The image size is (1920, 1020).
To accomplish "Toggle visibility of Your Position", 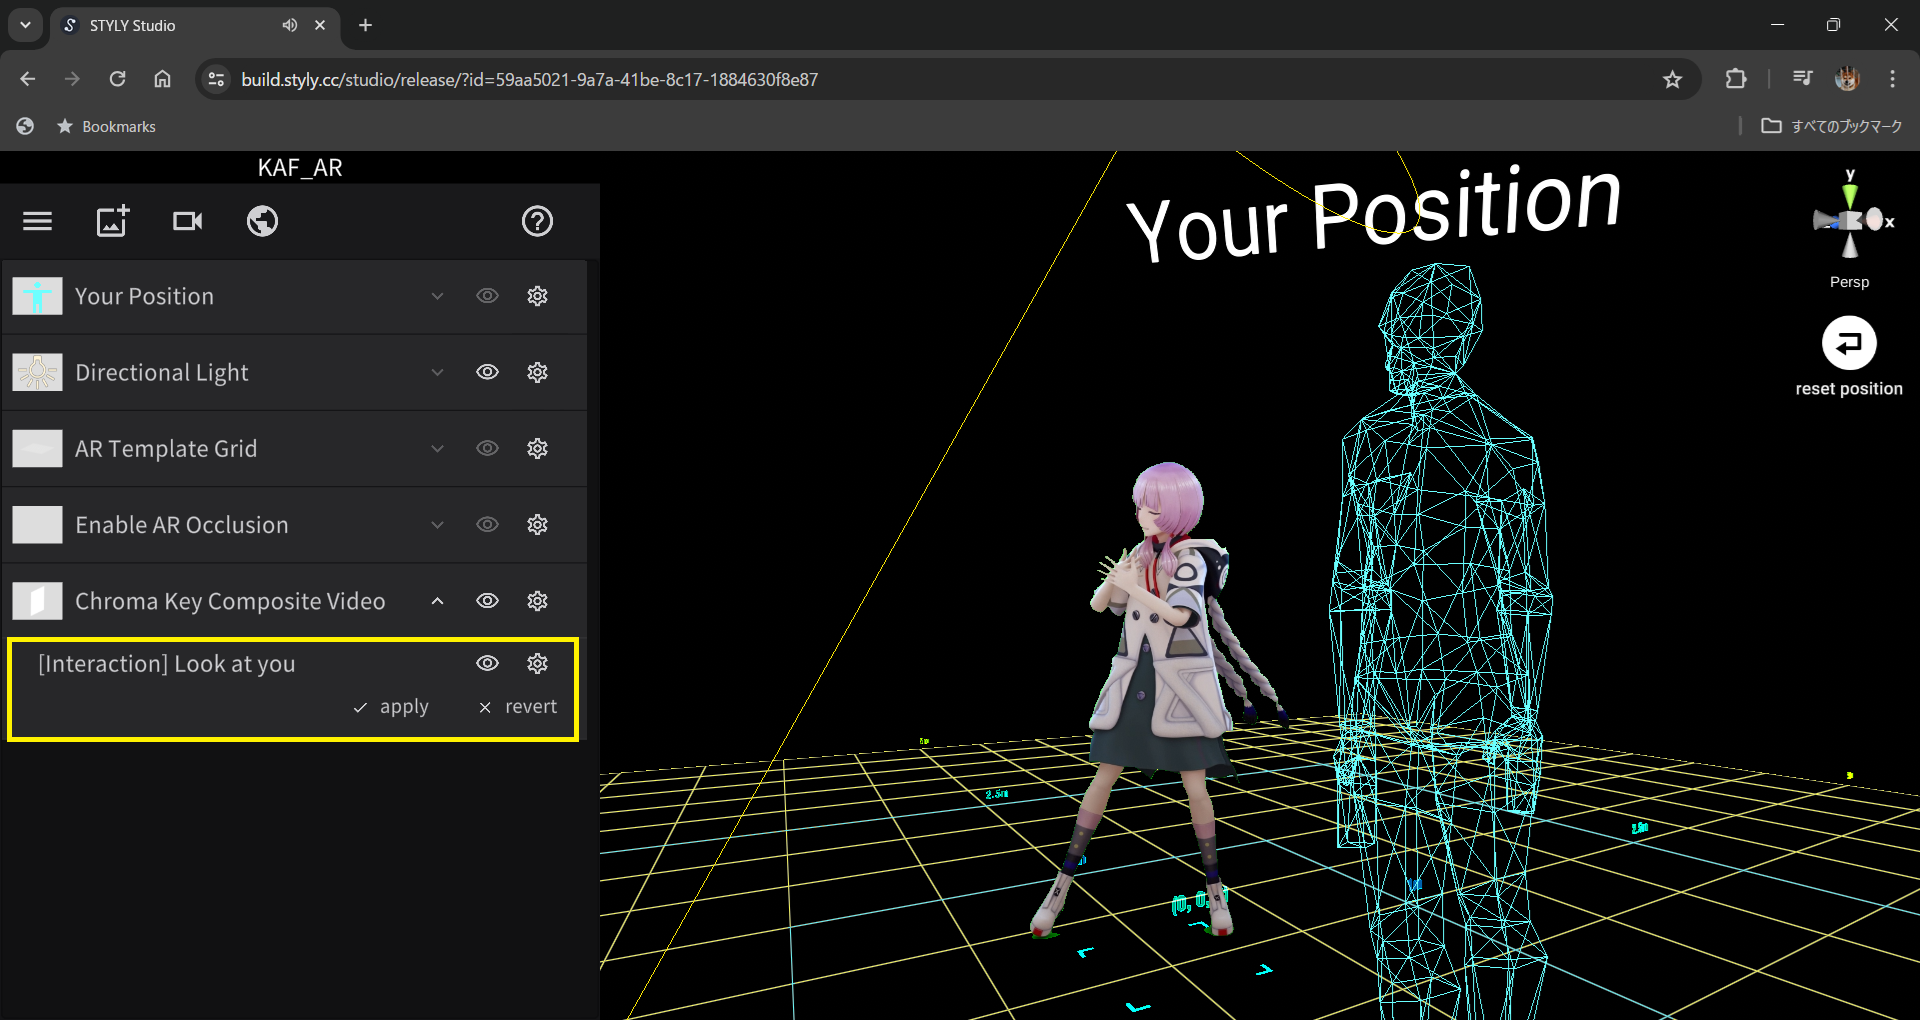I will (487, 296).
